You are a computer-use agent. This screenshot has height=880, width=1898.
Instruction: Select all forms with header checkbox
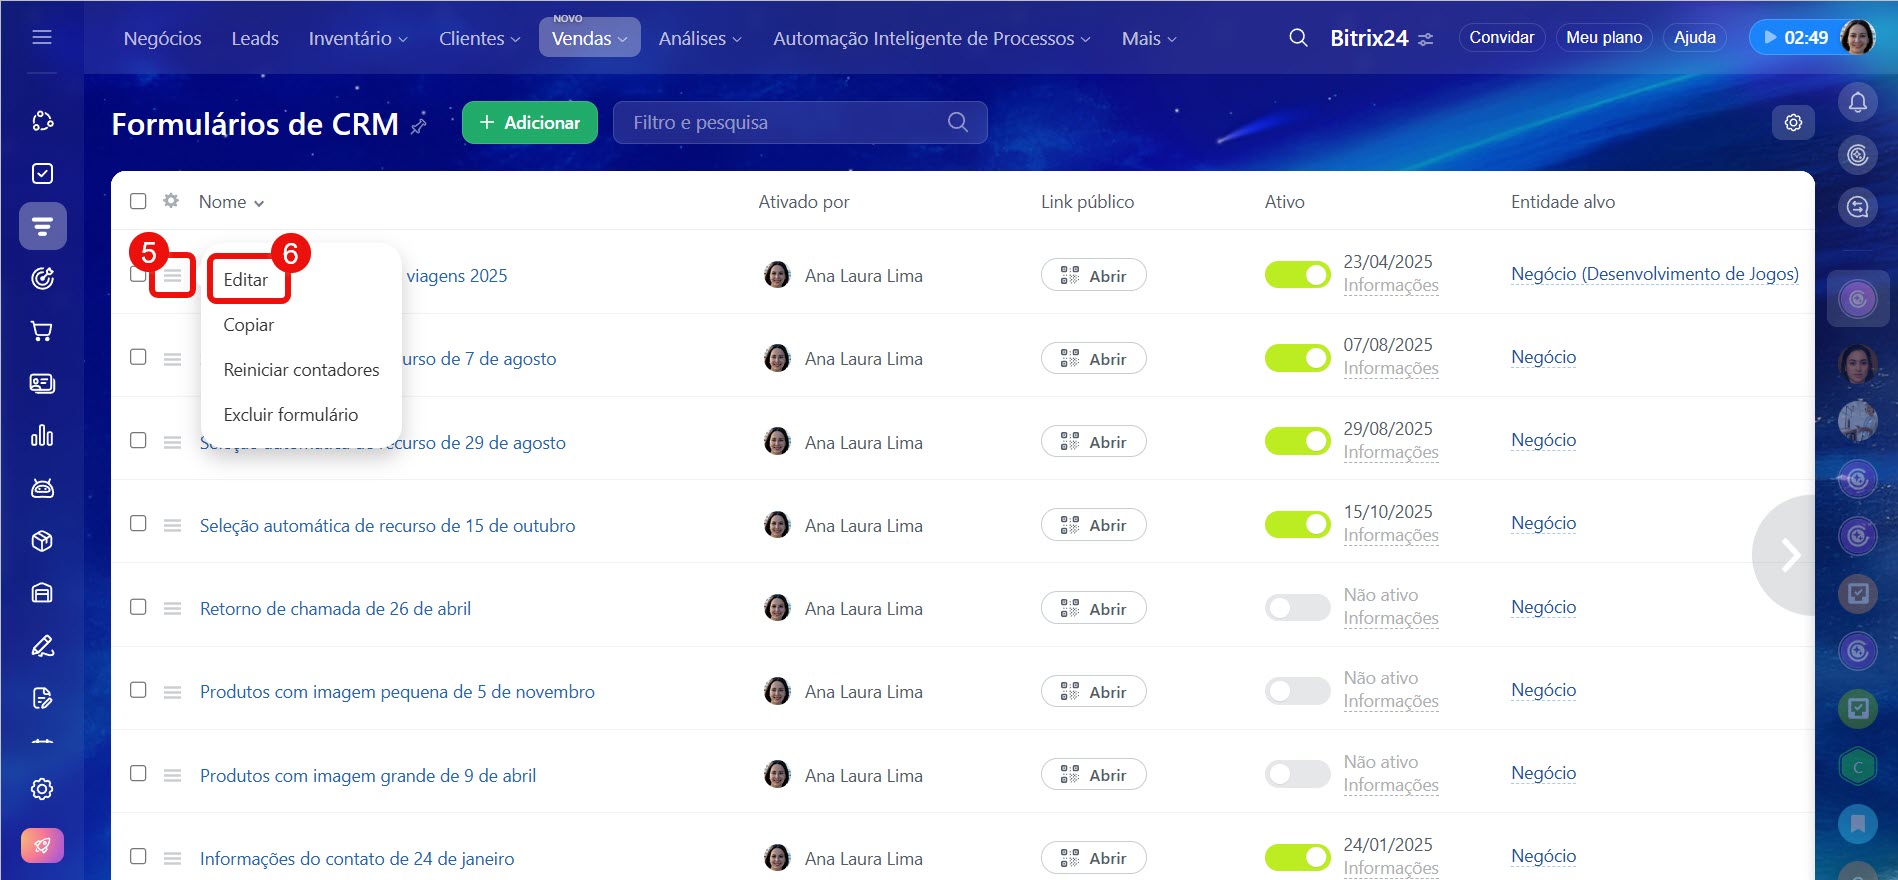pyautogui.click(x=138, y=201)
